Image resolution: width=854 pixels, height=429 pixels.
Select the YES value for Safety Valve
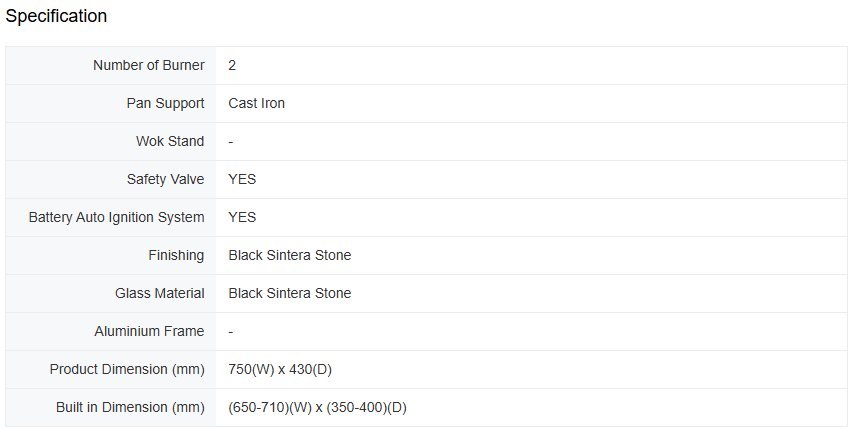(242, 179)
